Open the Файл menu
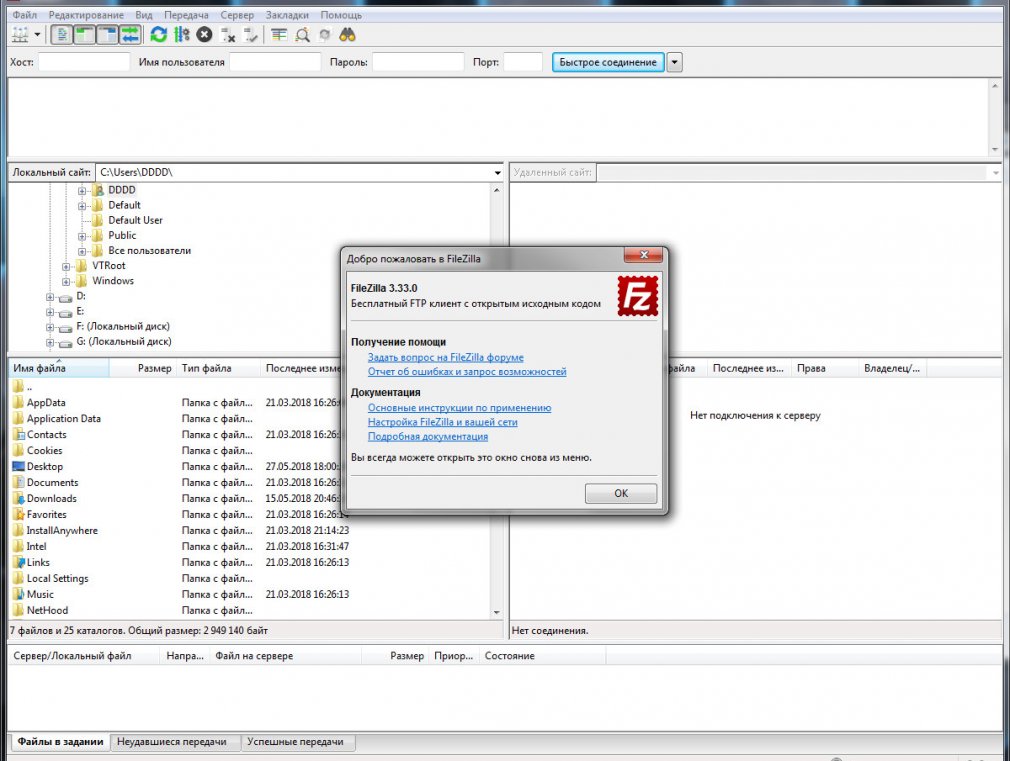 (25, 15)
